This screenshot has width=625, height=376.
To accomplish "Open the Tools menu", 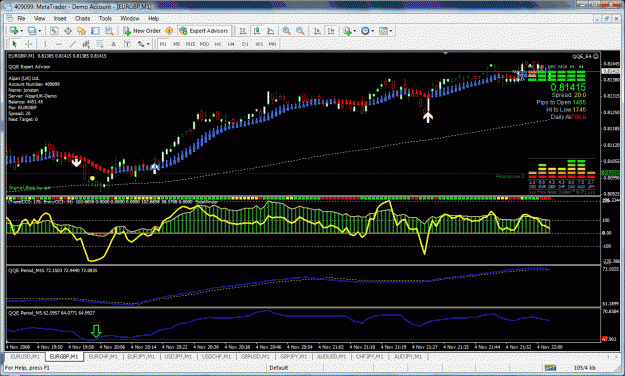I will (x=105, y=18).
